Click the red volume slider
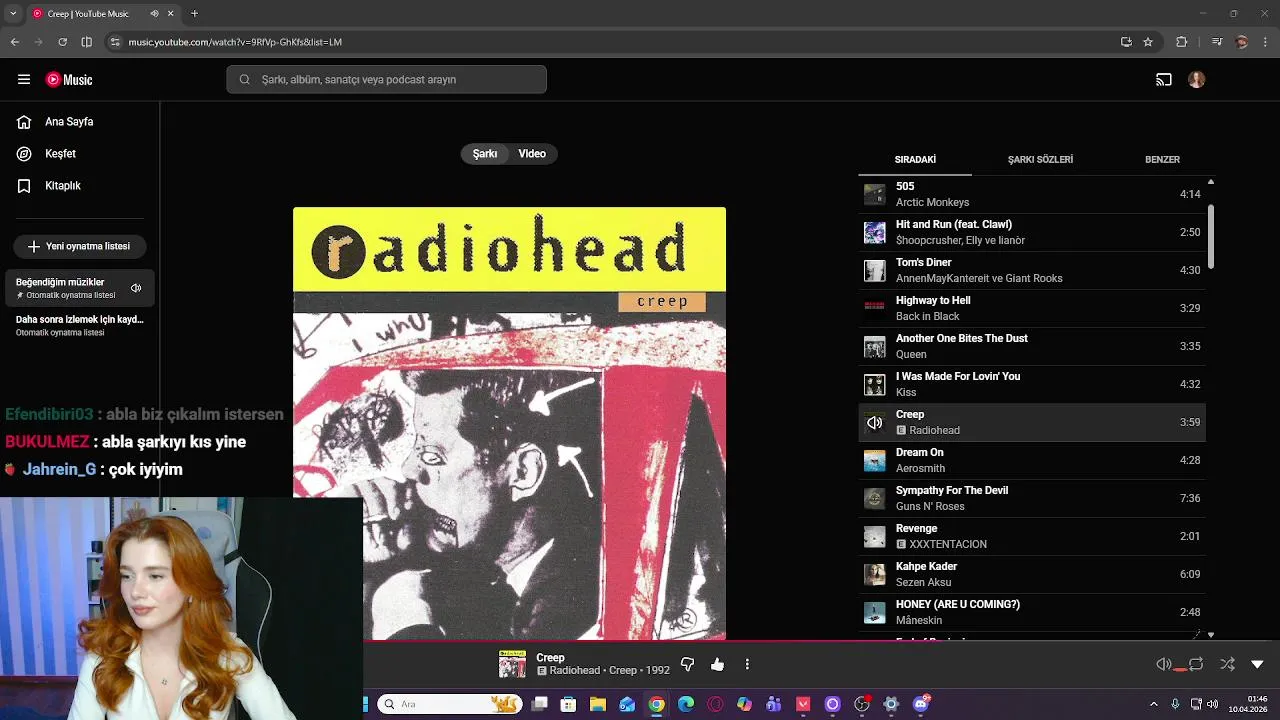 [x=1180, y=669]
